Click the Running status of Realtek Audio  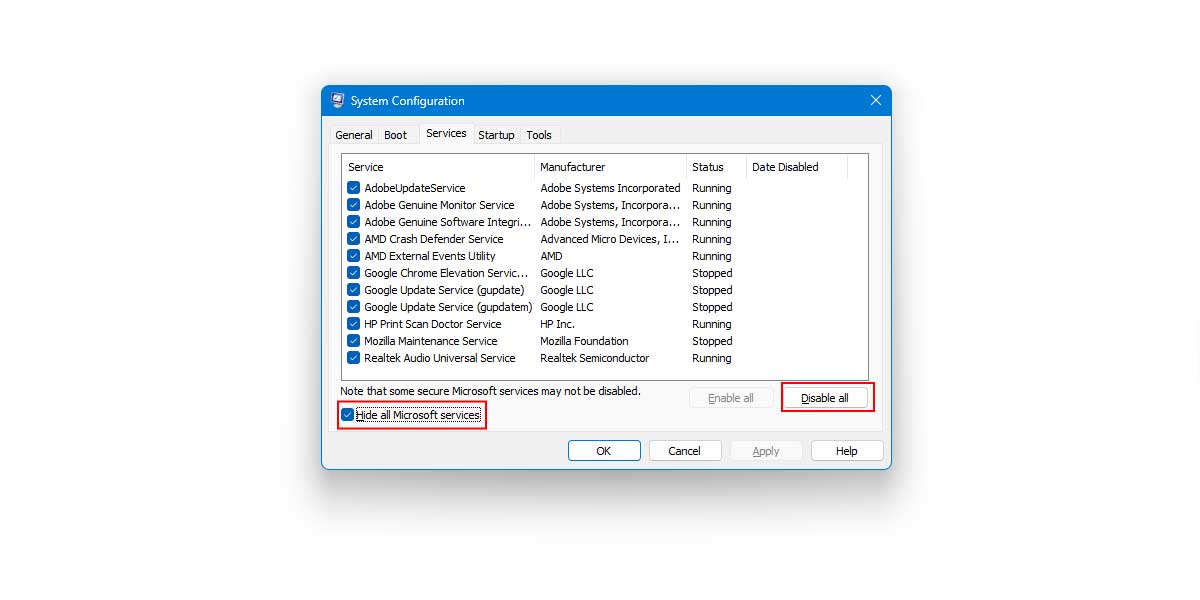(x=712, y=358)
